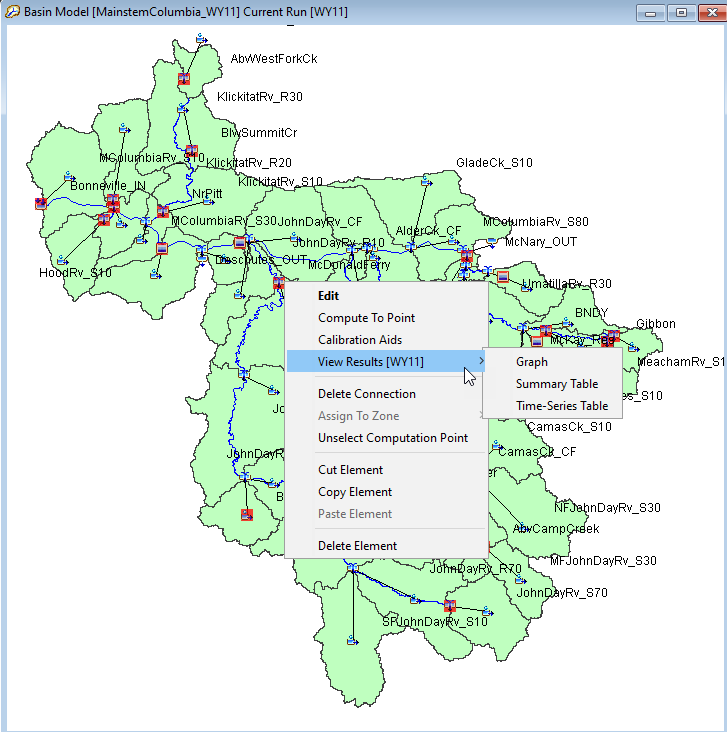Click Unselect Computation Point
This screenshot has height=732, width=727.
point(392,438)
